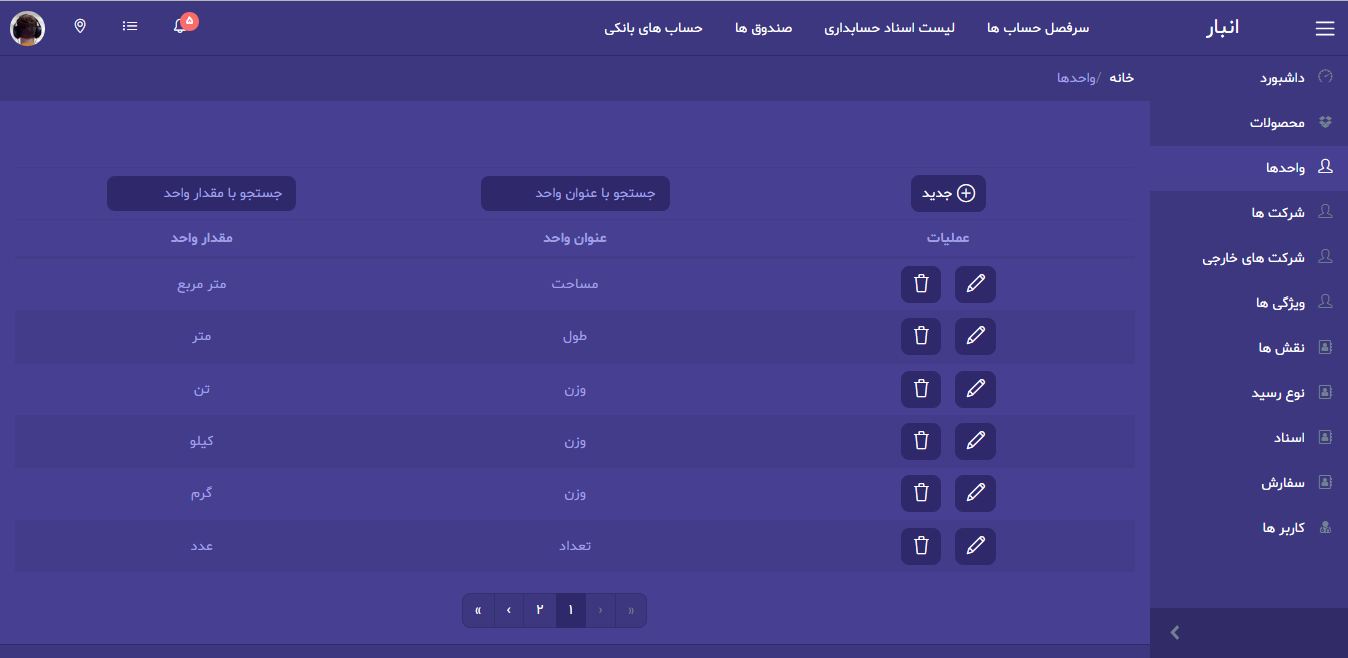Go to نوع رسید in sidebar
This screenshot has height=658, width=1348.
[x=1278, y=392]
